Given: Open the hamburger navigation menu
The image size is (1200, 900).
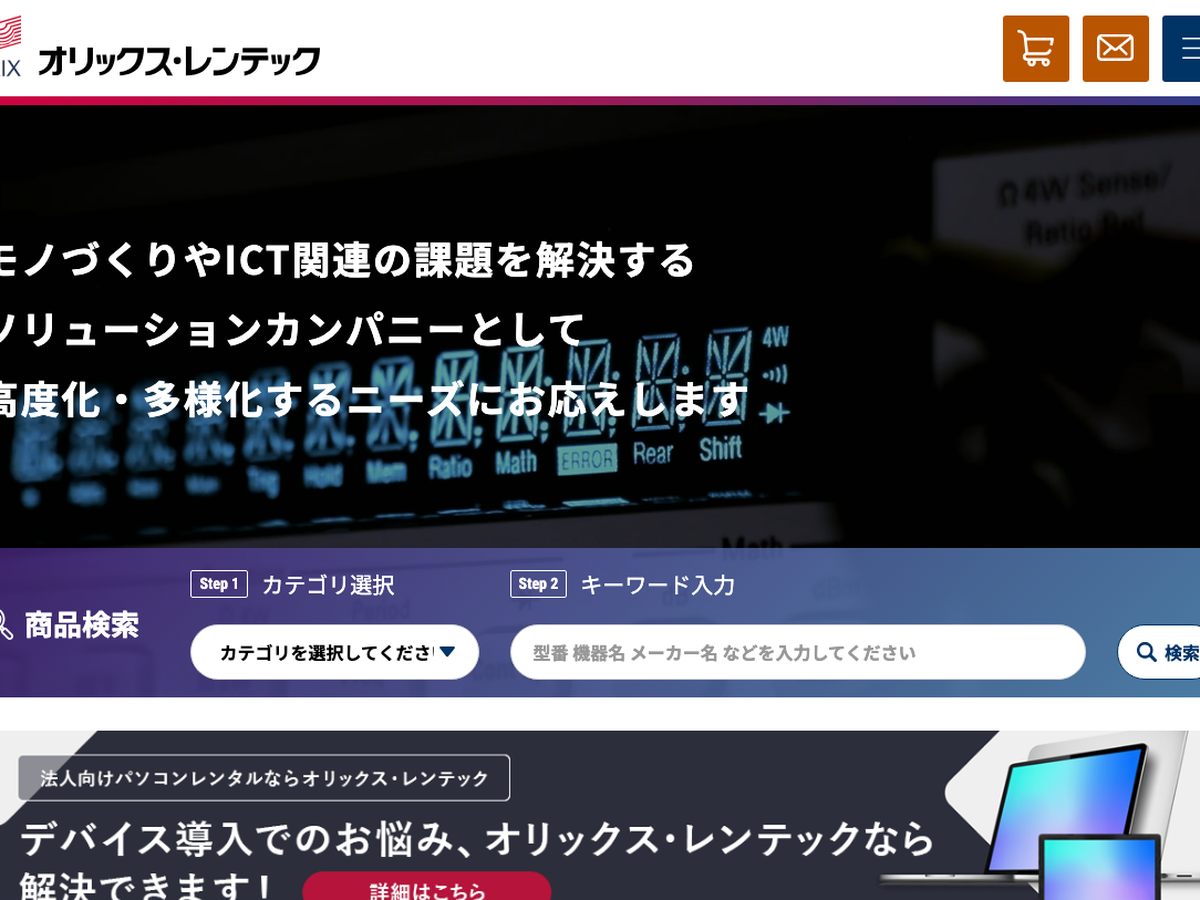Looking at the screenshot, I should pyautogui.click(x=1182, y=48).
